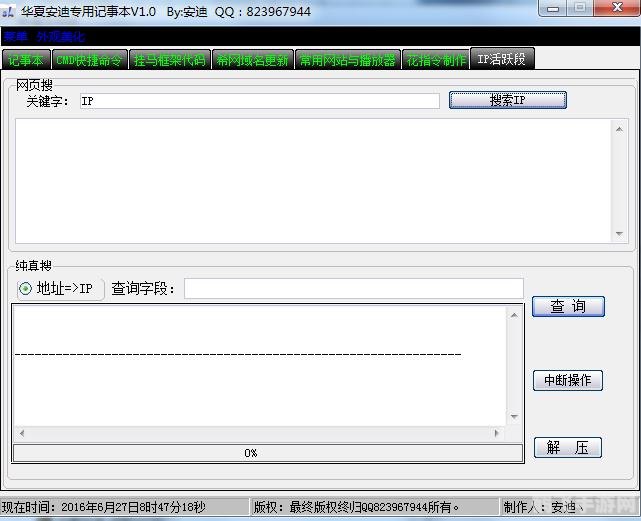641x521 pixels.
Task: Open the 常用网站与播放器 tab
Action: pyautogui.click(x=348, y=60)
